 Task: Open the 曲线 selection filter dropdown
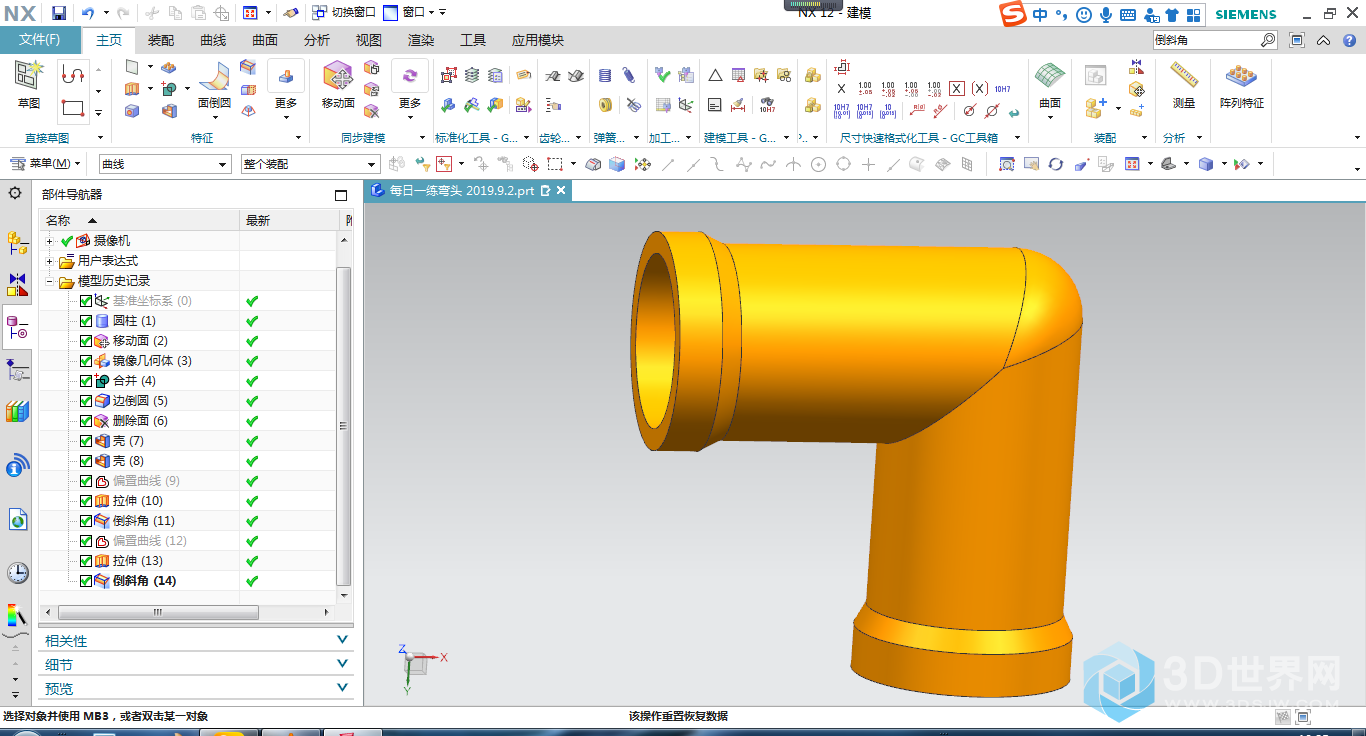pyautogui.click(x=165, y=164)
